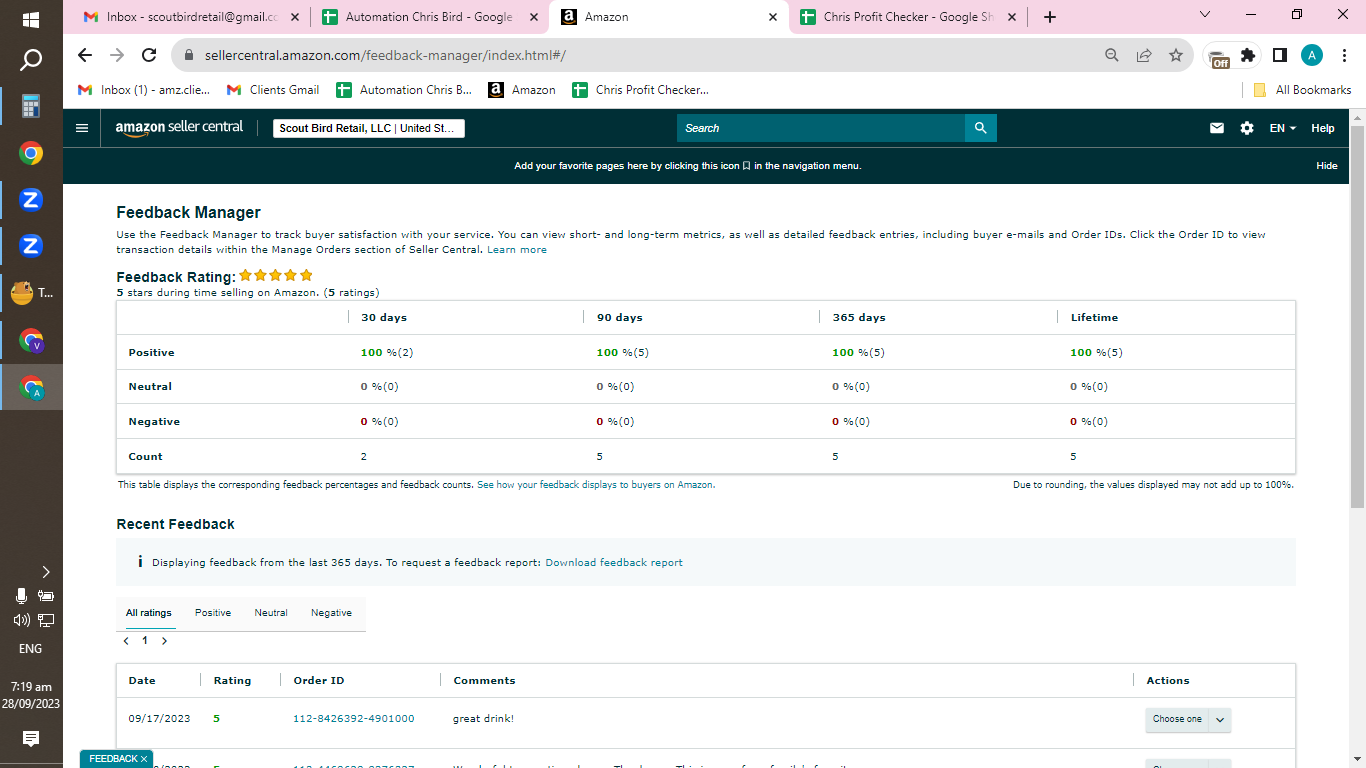
Task: Reload the page with the refresh icon
Action: (x=149, y=55)
